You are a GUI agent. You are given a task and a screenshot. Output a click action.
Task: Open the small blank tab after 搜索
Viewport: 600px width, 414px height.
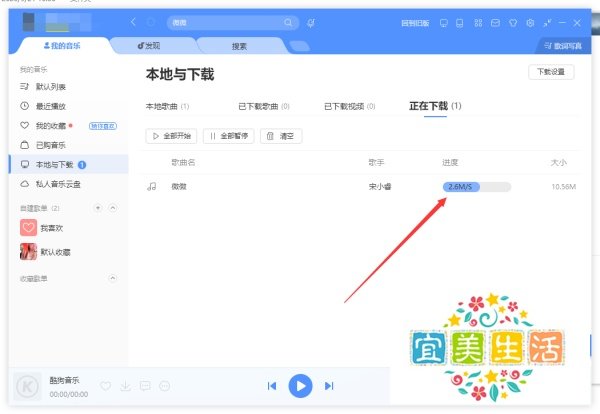pyautogui.click(x=300, y=46)
